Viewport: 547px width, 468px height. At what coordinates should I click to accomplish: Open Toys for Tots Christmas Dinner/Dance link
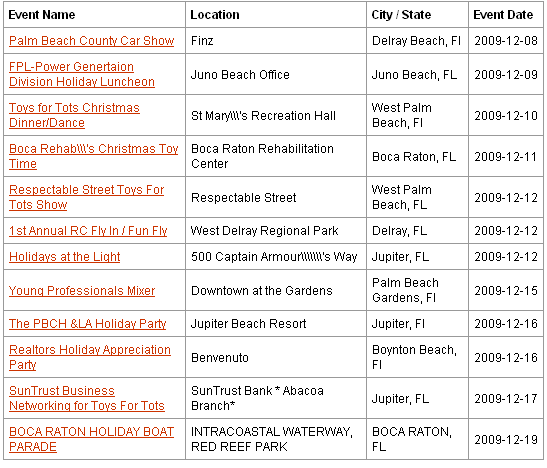[74, 115]
